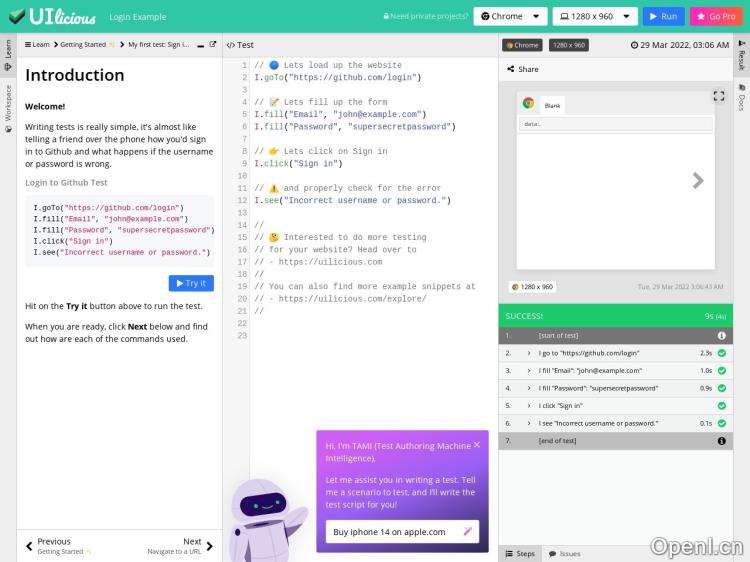Open tutorial in new window icon
The image size is (750, 562).
(212, 45)
